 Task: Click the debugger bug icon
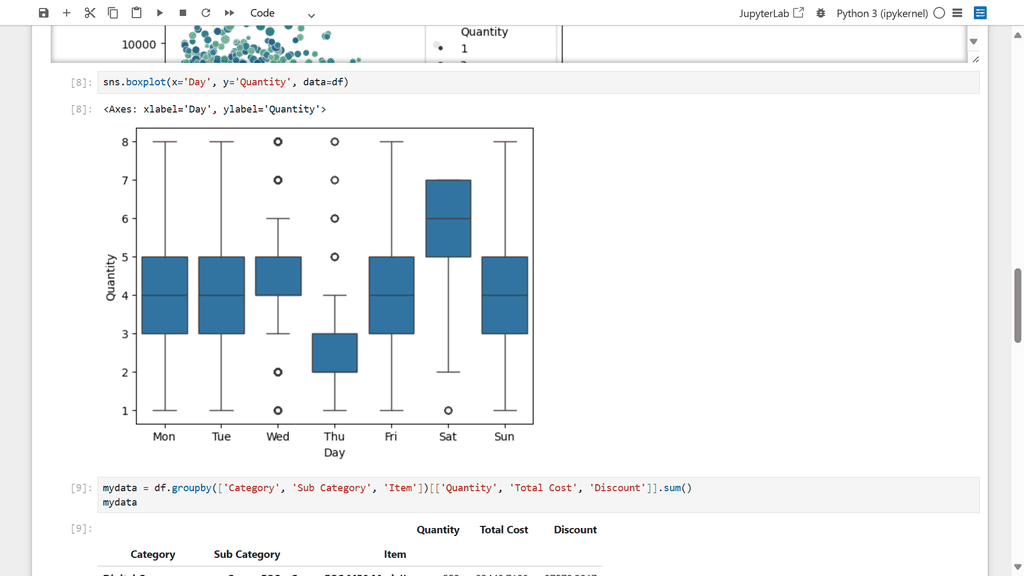click(x=821, y=13)
